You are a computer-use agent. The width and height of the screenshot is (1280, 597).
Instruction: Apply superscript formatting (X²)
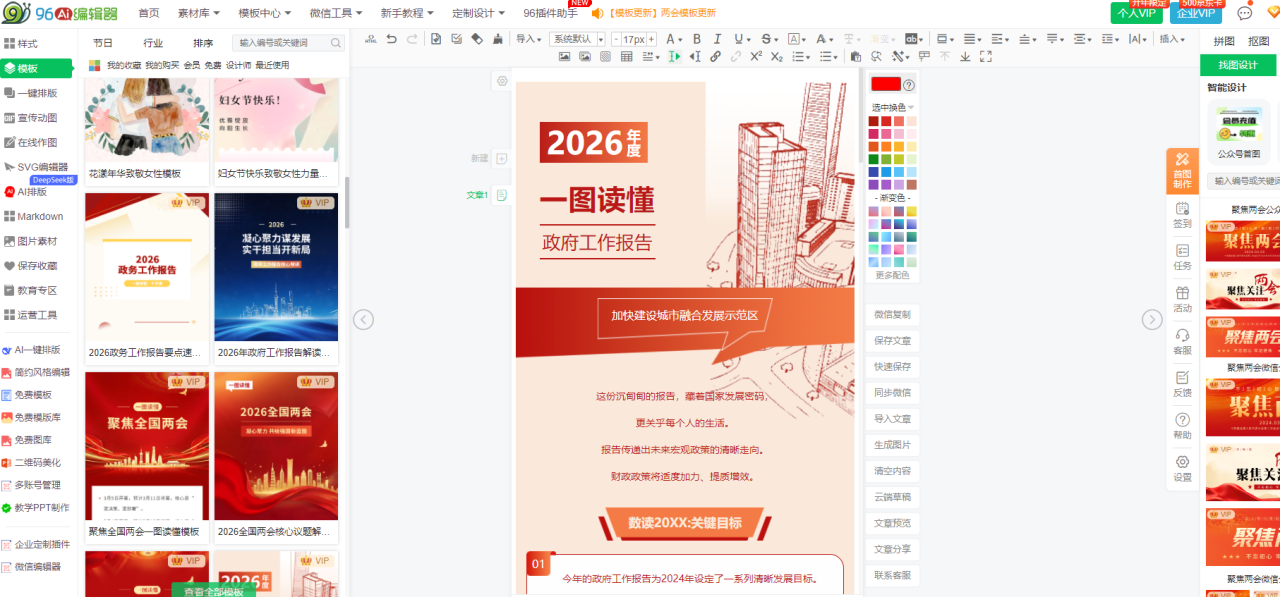(x=756, y=57)
